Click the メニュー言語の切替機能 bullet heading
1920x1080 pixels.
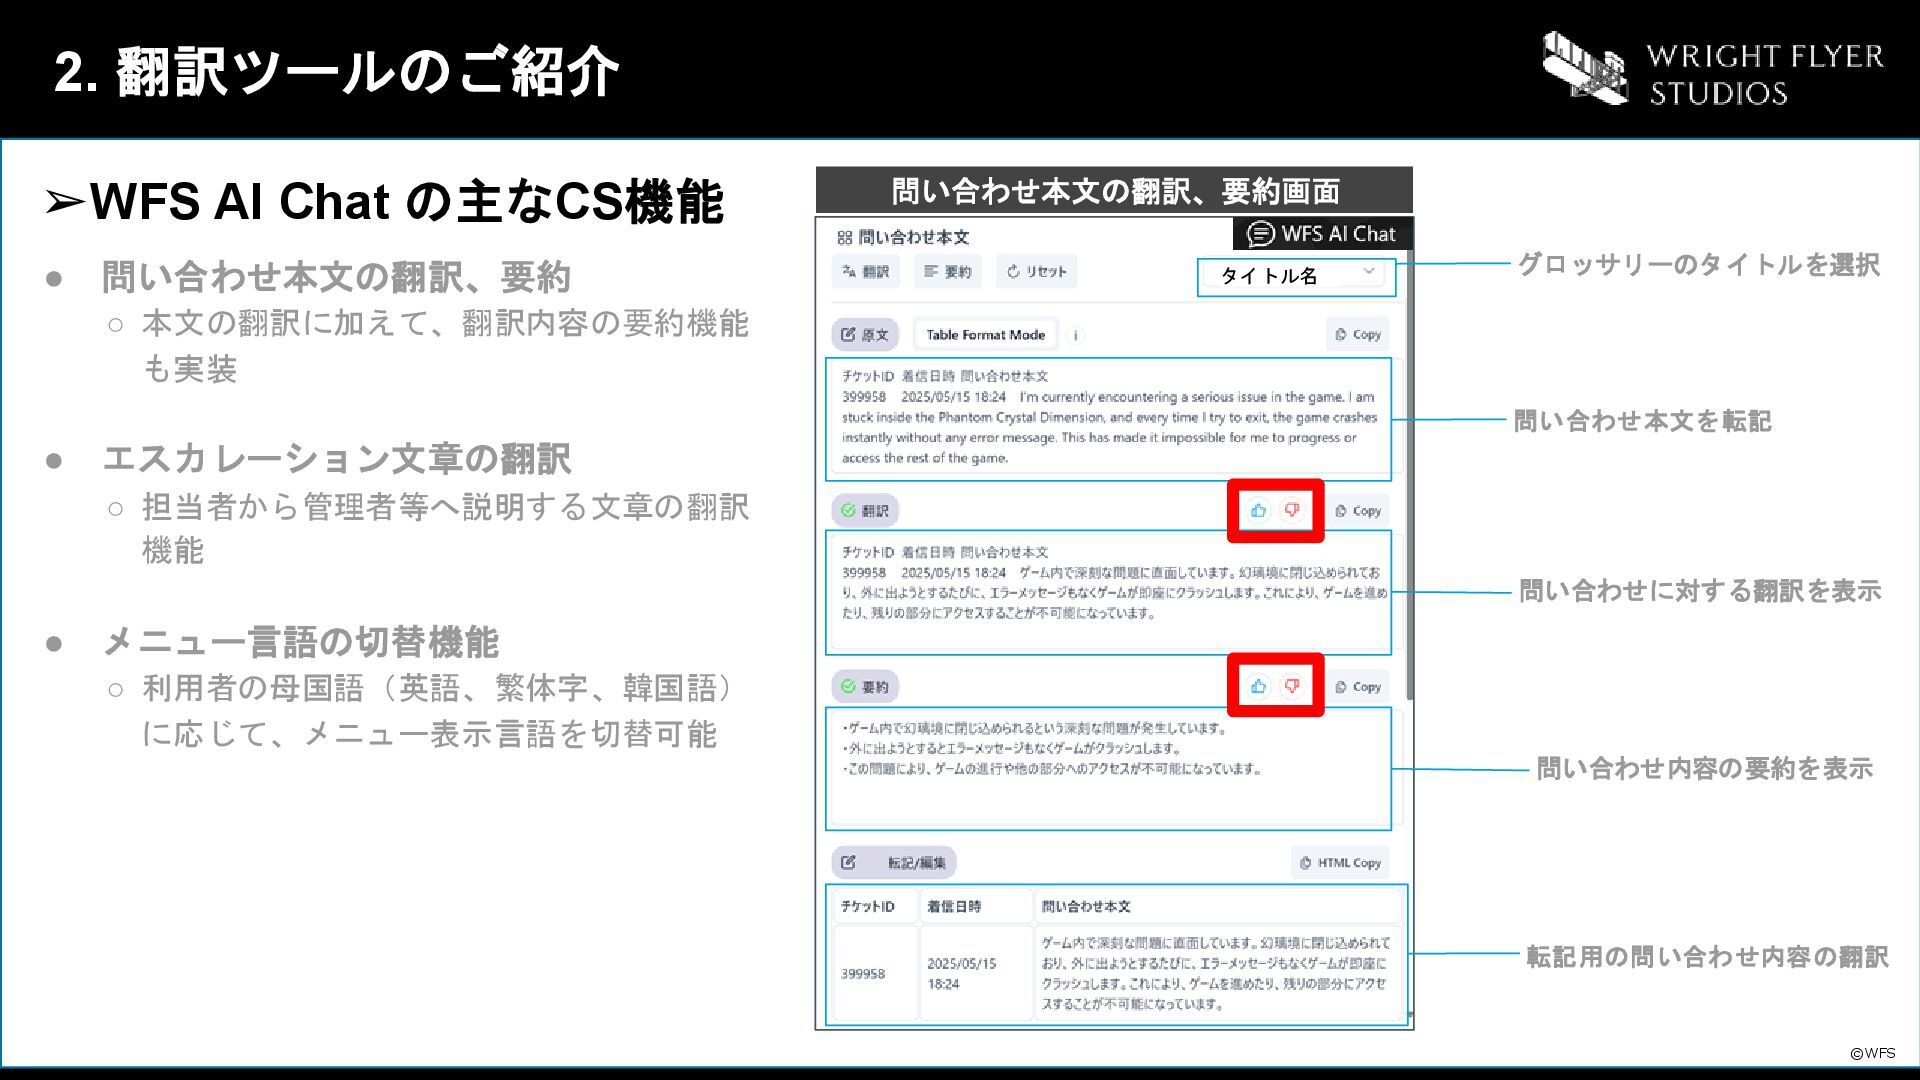coord(300,642)
